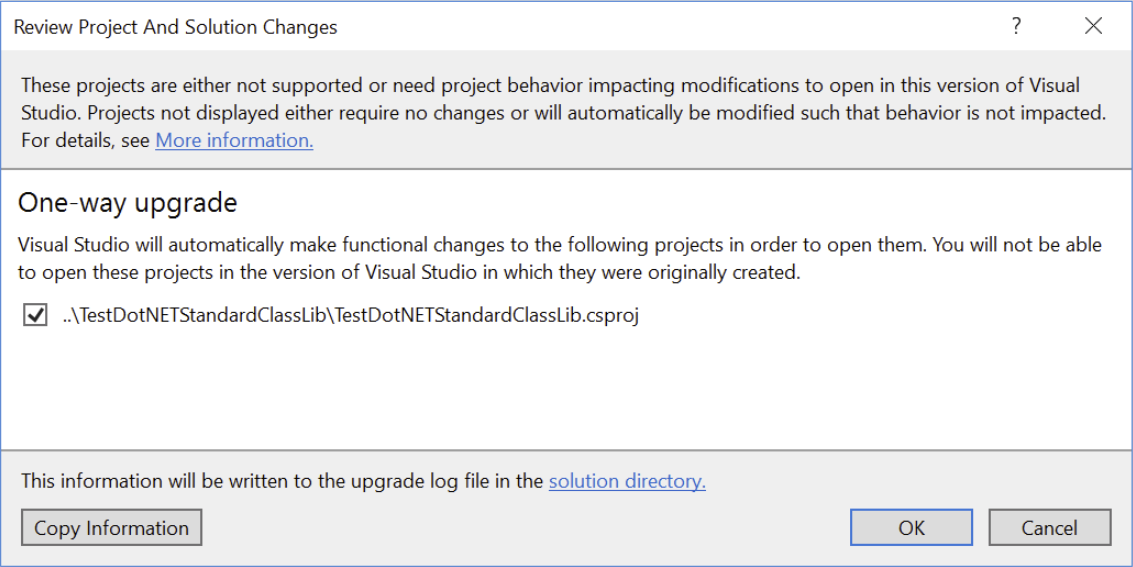Image resolution: width=1133 pixels, height=567 pixels.
Task: Click the Visual Studio functional changes description text
Action: [559, 259]
